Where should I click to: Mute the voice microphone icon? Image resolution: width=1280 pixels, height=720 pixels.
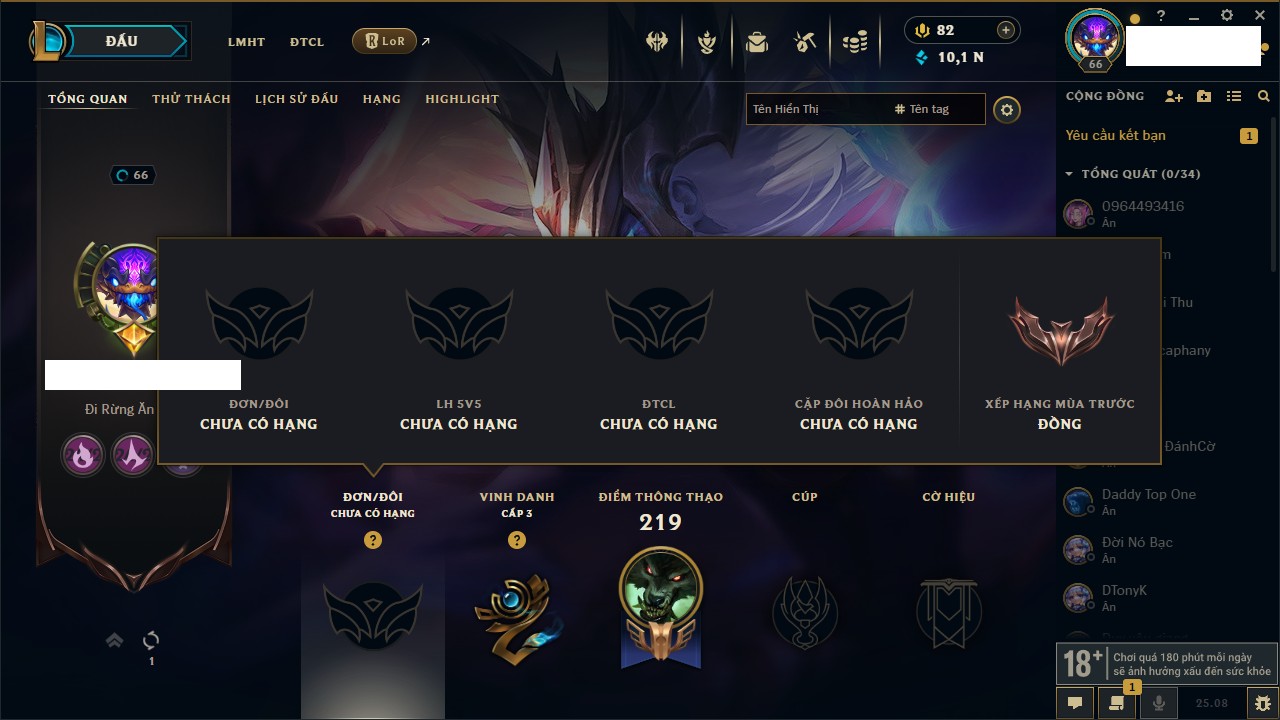pos(1159,703)
